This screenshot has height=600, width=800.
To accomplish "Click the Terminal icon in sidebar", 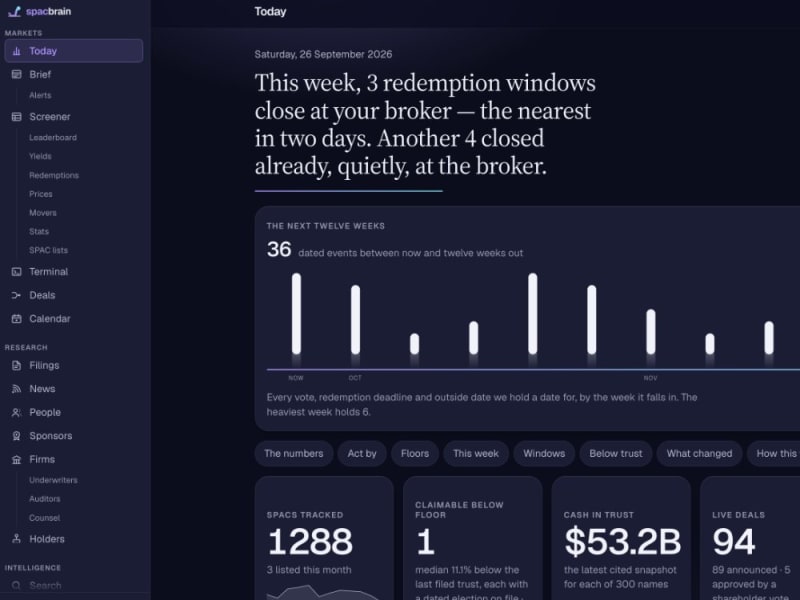I will coord(16,272).
